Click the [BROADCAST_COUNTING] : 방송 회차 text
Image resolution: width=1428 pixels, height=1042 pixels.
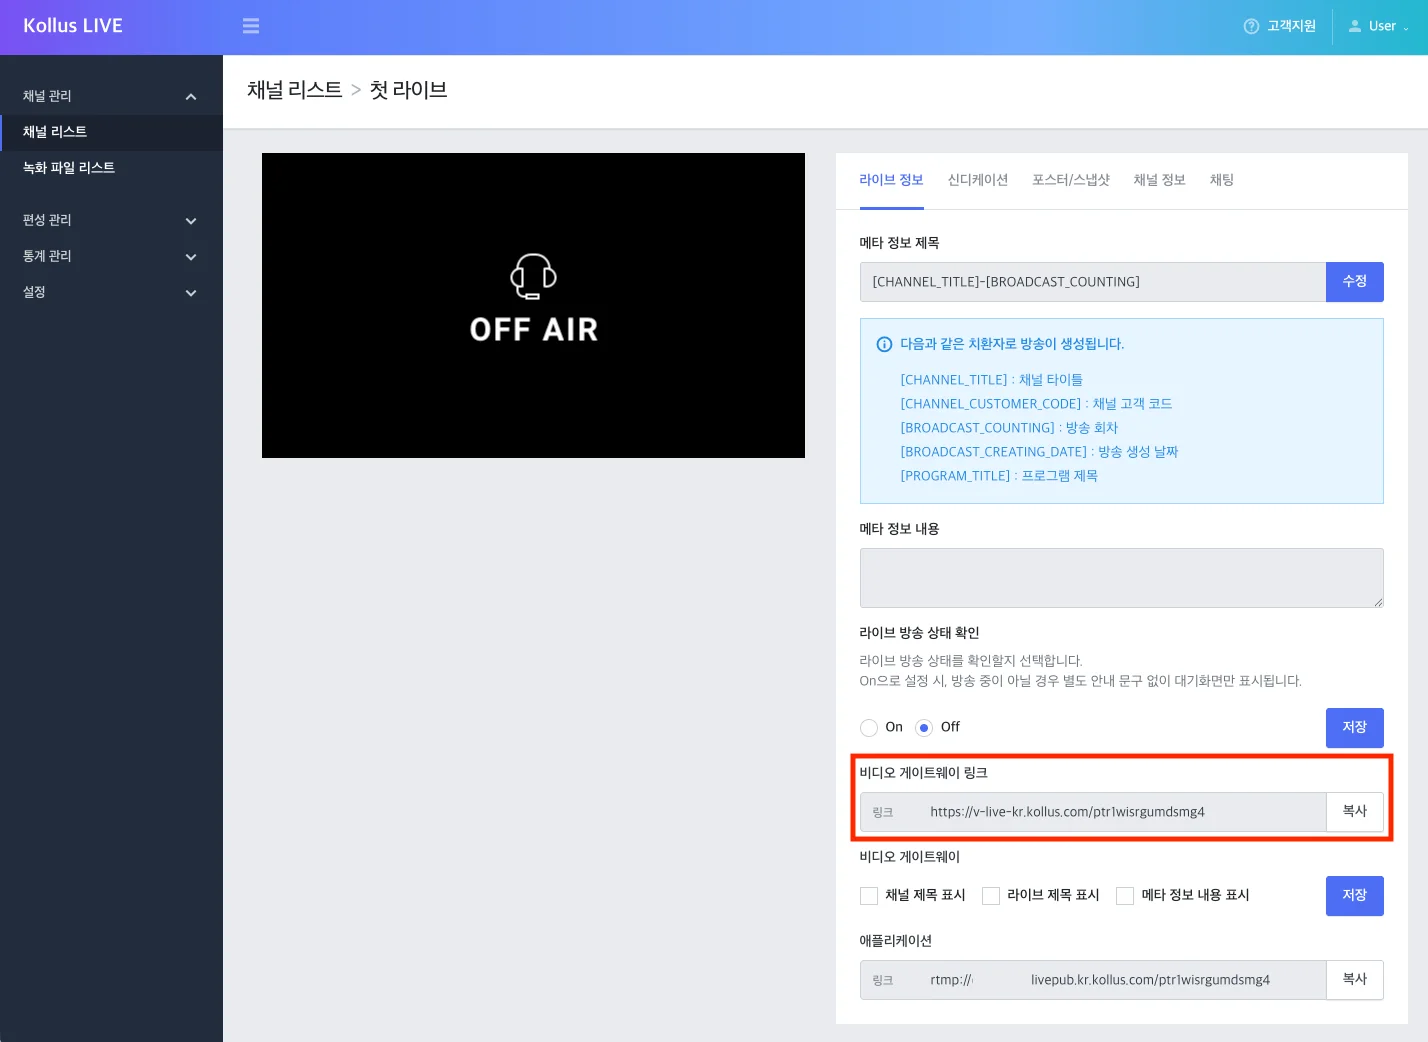(x=1009, y=428)
